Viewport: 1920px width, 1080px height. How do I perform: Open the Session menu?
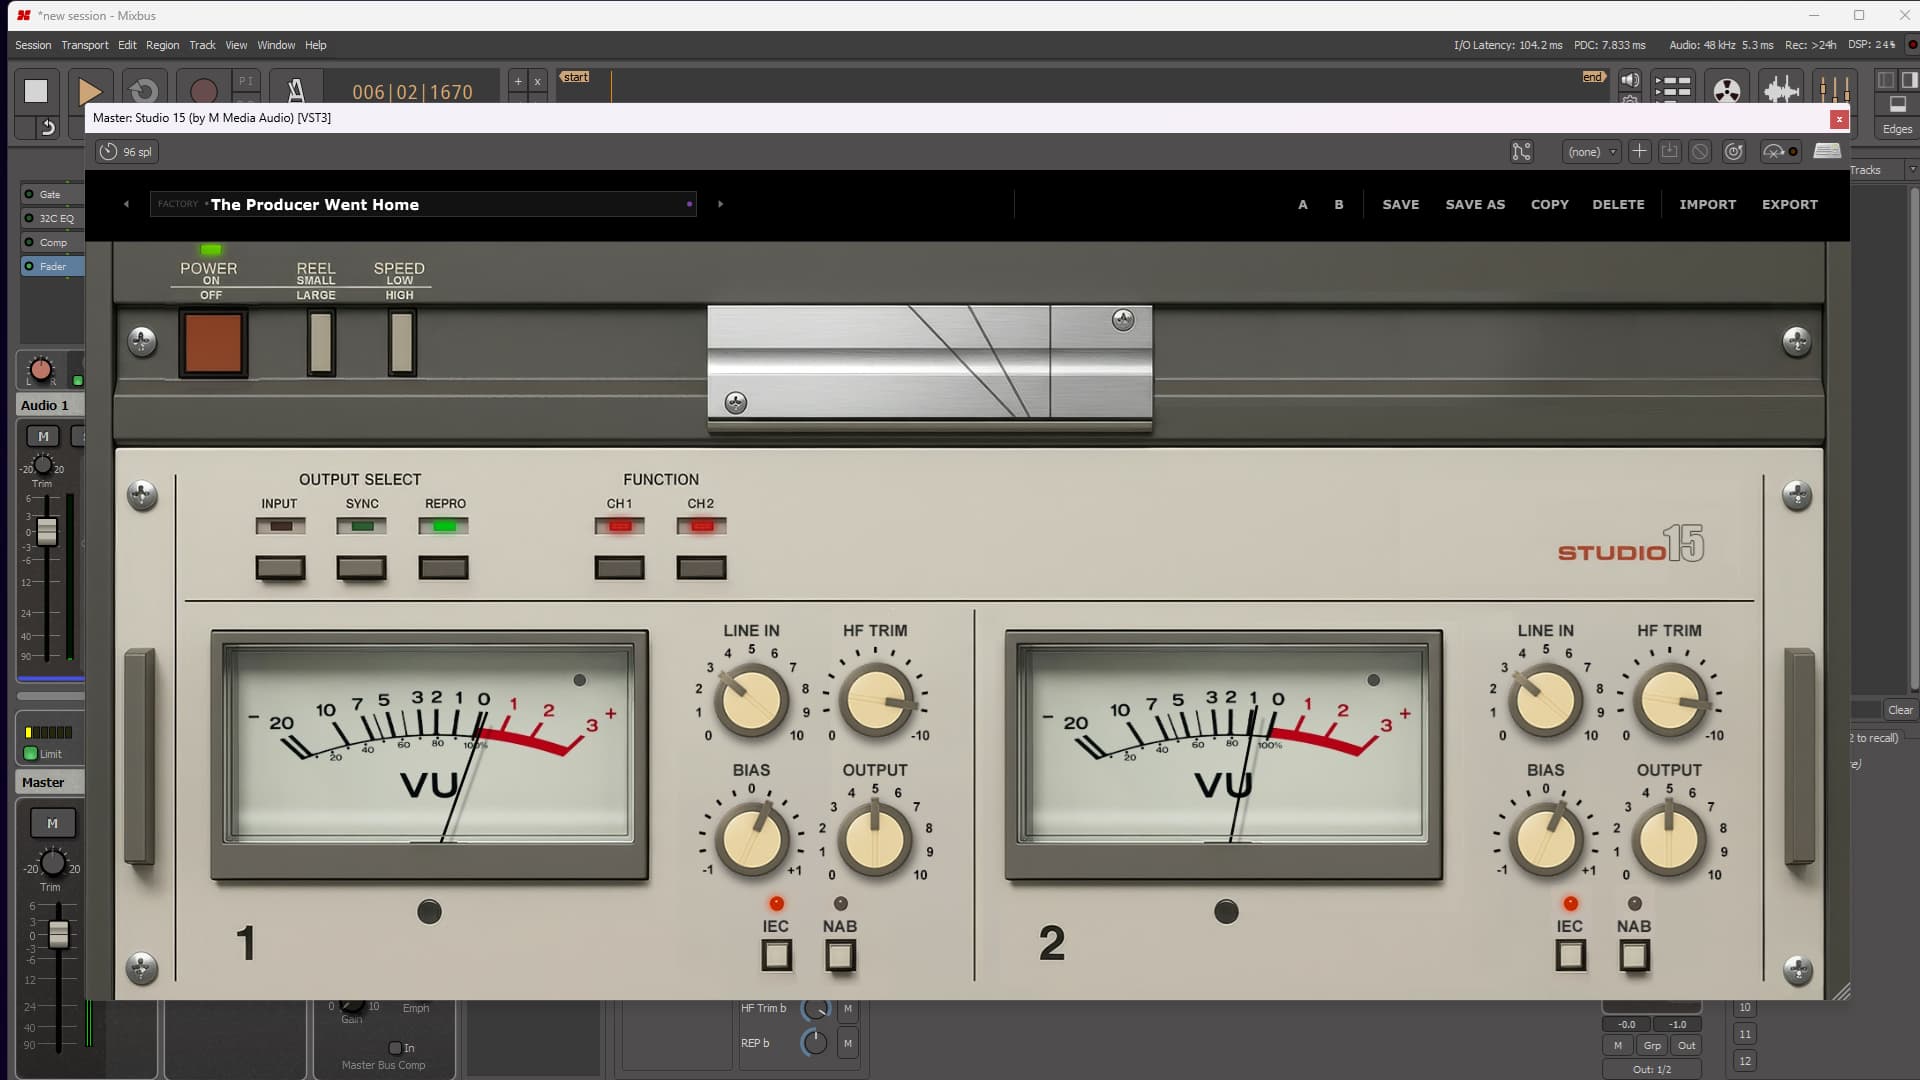33,45
